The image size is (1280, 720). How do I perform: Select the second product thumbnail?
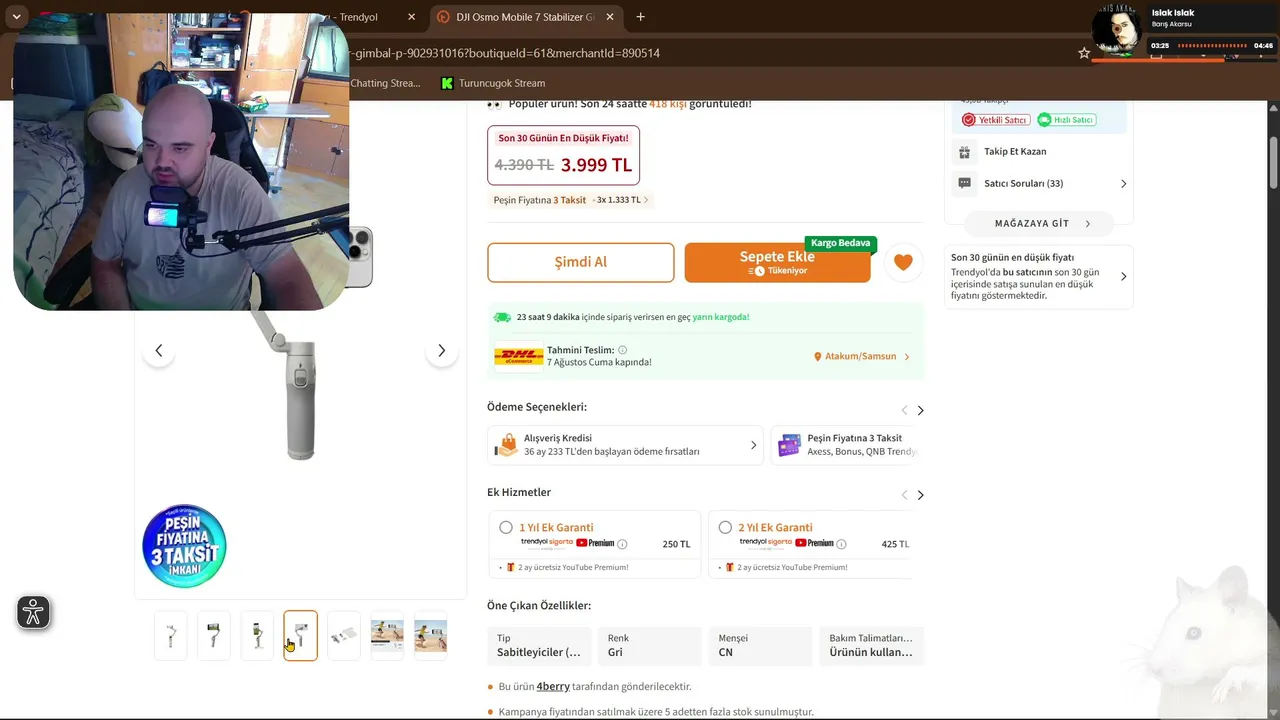tap(214, 636)
